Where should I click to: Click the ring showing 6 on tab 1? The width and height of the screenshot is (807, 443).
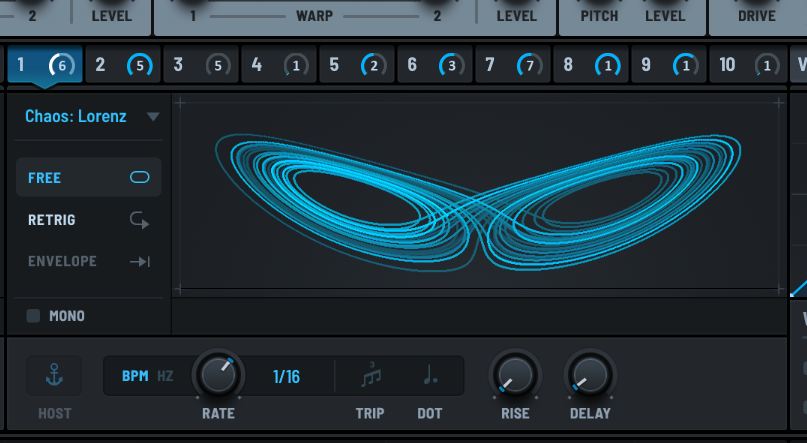point(62,65)
